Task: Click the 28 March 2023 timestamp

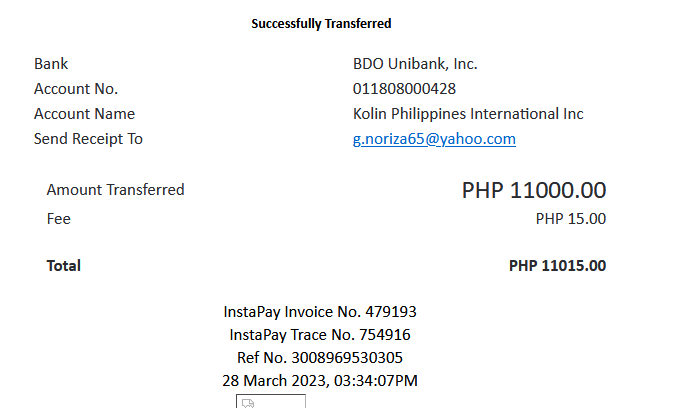Action: tap(320, 380)
